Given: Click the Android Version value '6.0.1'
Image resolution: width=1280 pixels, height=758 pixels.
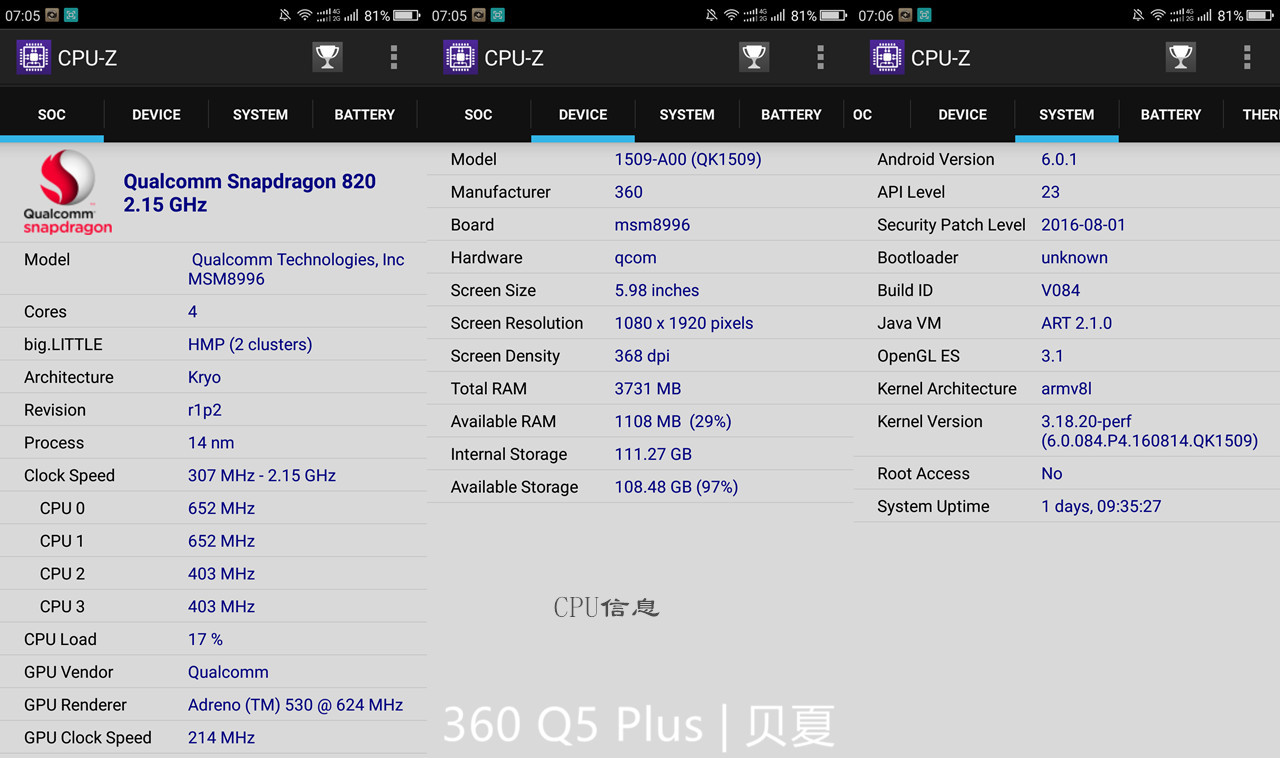Looking at the screenshot, I should [x=1059, y=159].
